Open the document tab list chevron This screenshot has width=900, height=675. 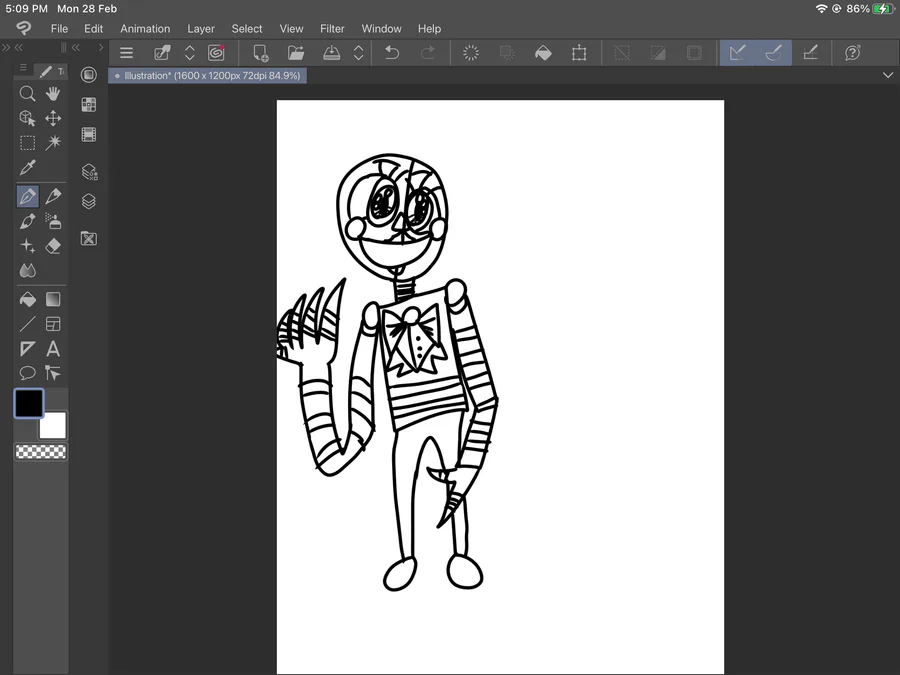[887, 75]
